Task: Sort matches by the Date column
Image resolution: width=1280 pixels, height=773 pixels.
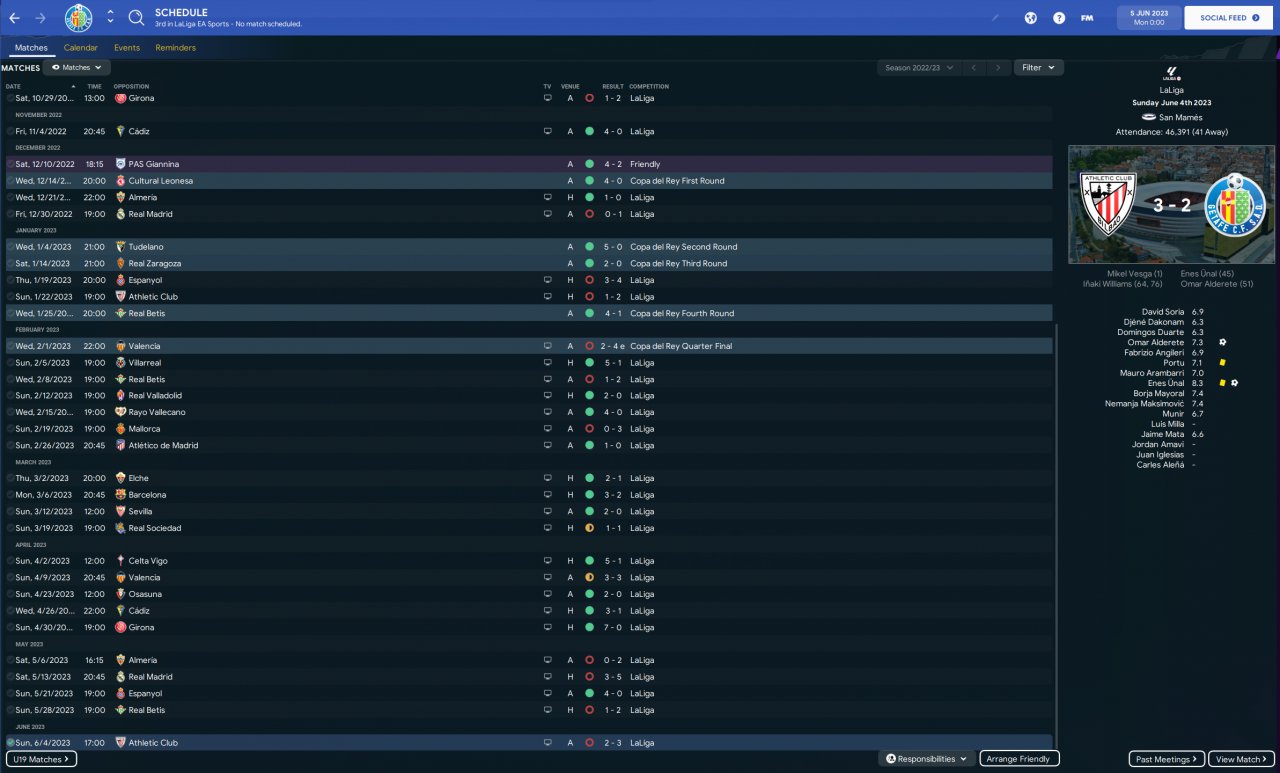Action: 13,86
